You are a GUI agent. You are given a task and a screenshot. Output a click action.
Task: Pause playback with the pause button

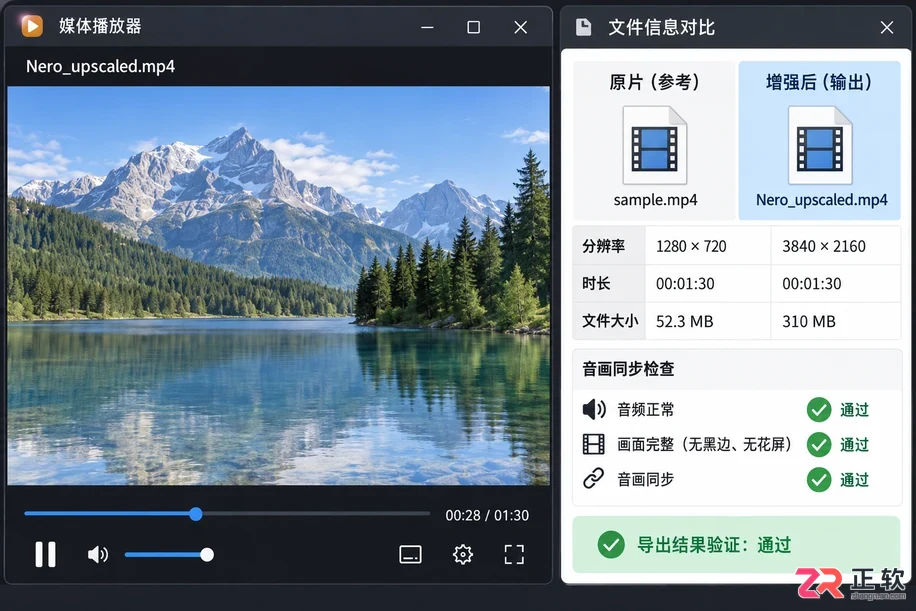(46, 554)
